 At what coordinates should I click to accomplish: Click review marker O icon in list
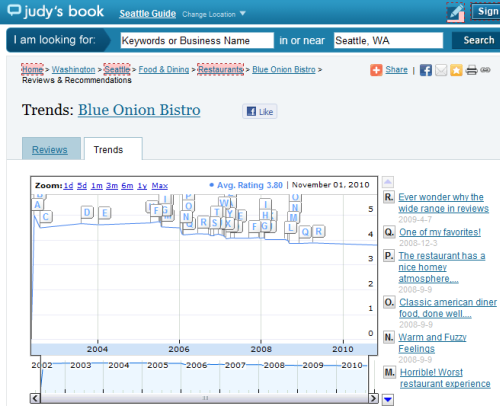(x=389, y=302)
